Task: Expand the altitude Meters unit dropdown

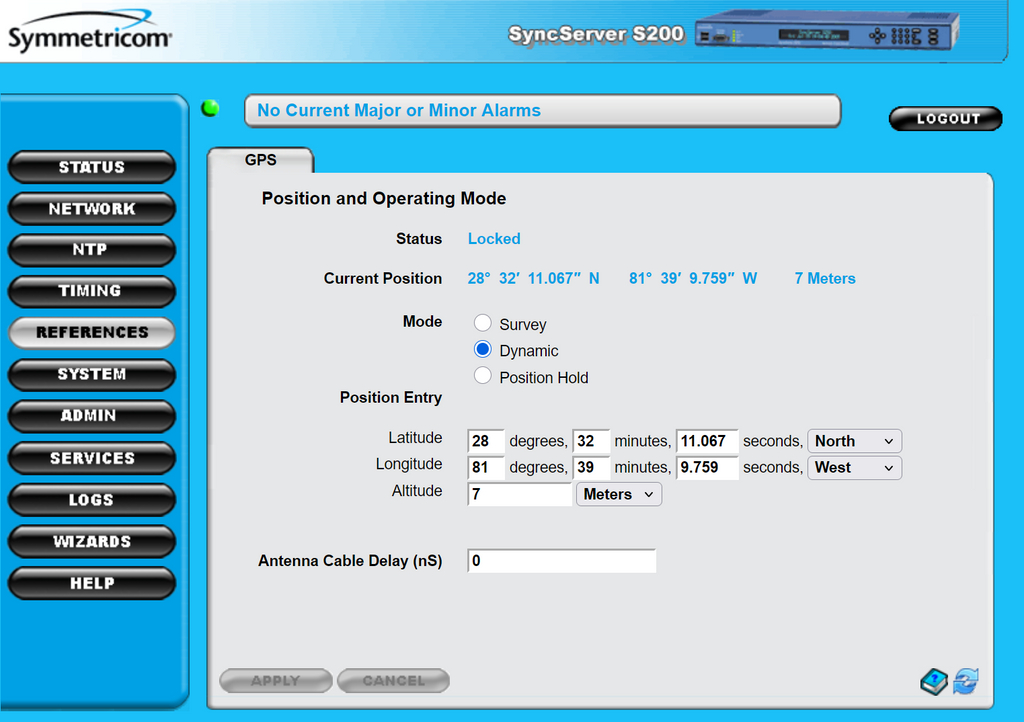Action: pos(618,494)
